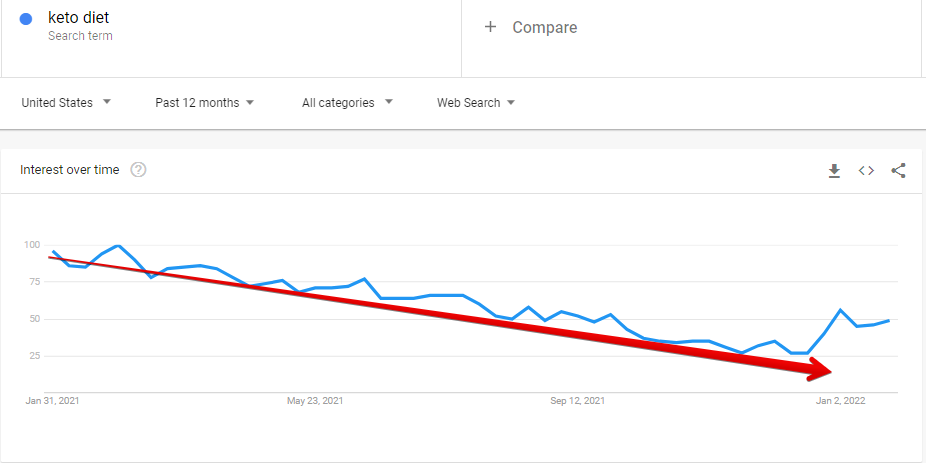This screenshot has width=926, height=463.
Task: Select the Jan 31, 2021 axis label
Action: pyautogui.click(x=53, y=401)
